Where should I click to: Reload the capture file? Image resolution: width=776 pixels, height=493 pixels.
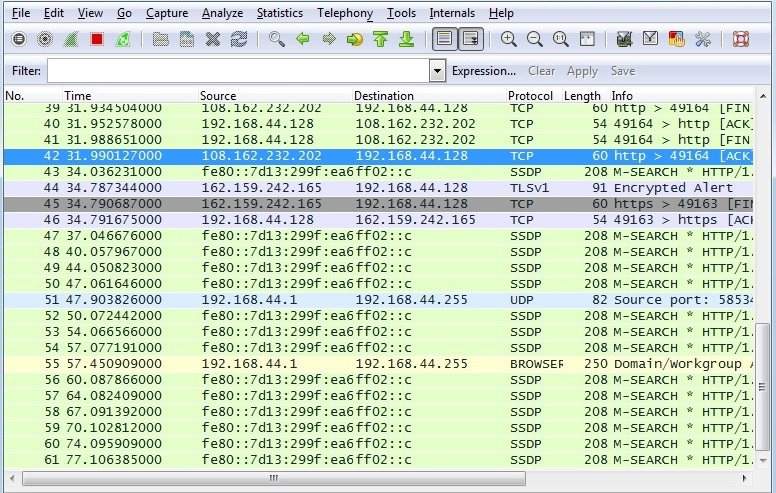point(238,40)
